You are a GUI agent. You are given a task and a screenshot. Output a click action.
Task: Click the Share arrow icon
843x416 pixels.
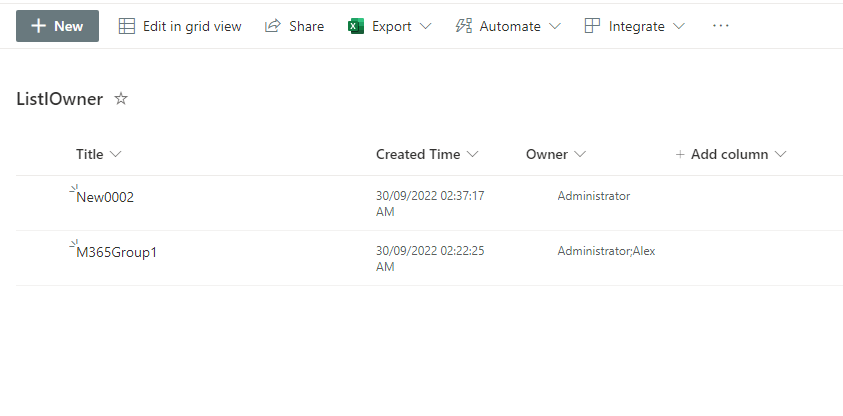(x=273, y=26)
